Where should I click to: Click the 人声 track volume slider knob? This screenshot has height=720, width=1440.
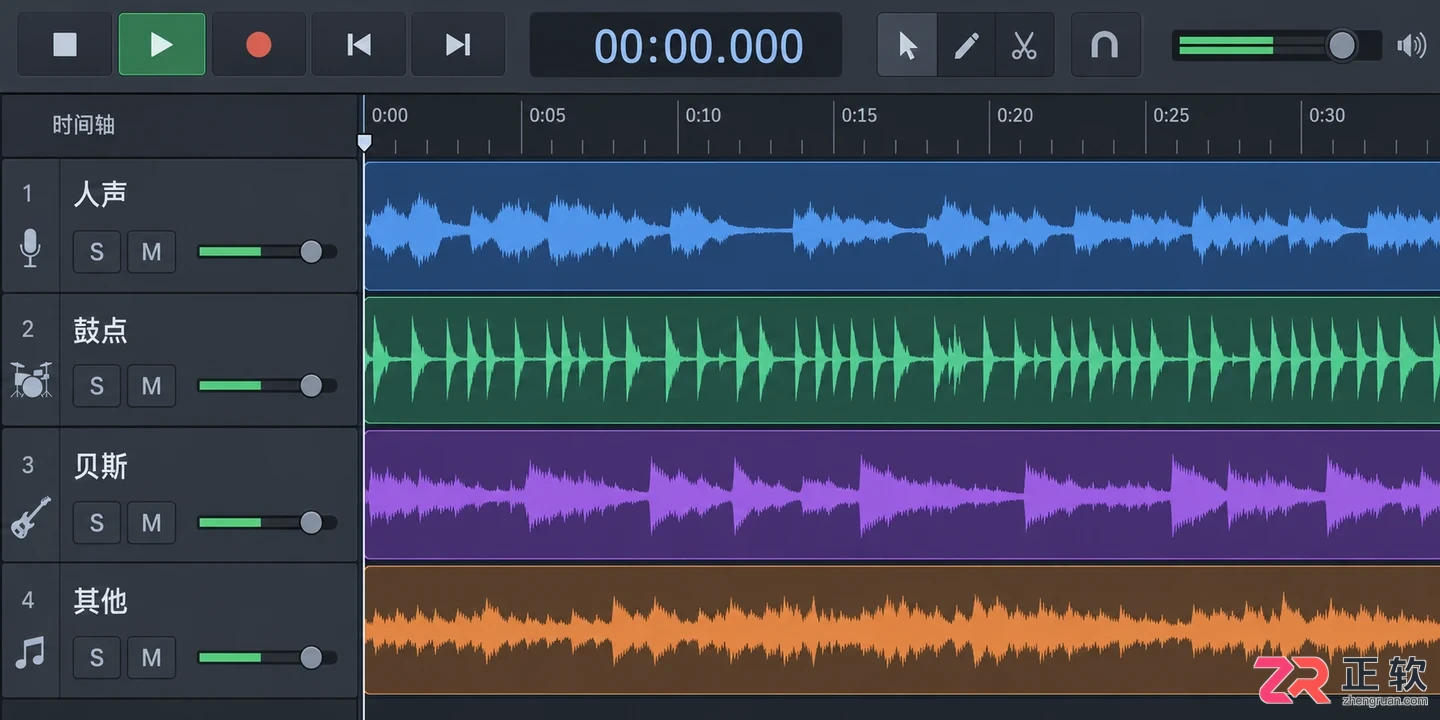[311, 251]
